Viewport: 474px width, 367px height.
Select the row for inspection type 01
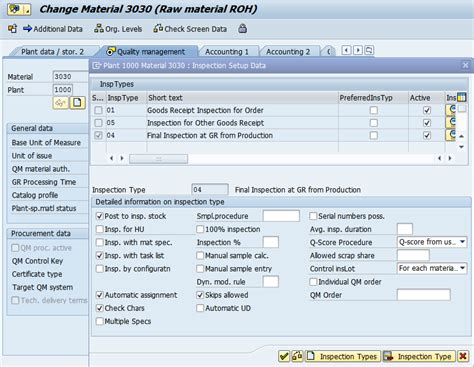98,110
